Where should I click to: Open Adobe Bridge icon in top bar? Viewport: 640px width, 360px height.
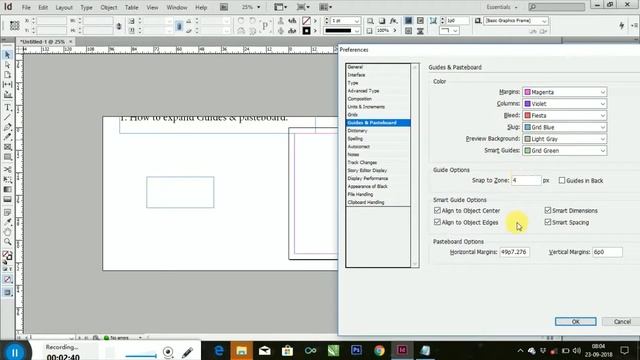[x=224, y=7]
